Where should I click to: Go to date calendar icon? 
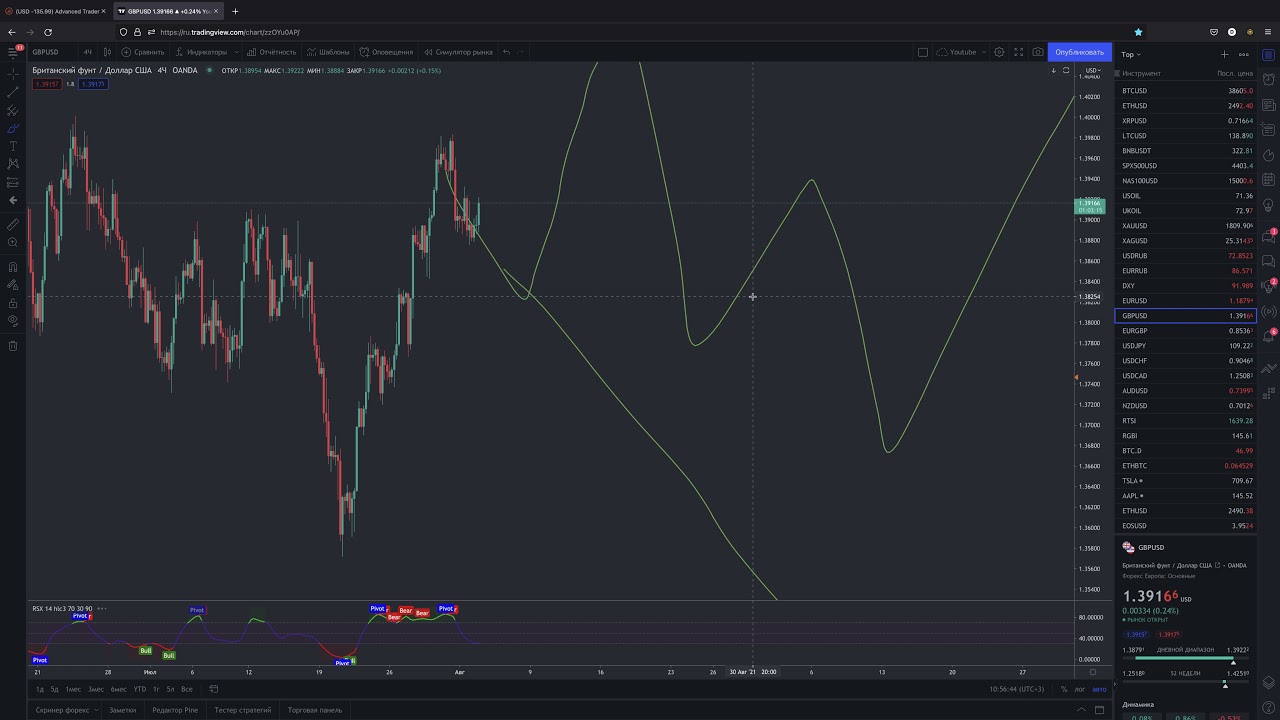click(213, 689)
